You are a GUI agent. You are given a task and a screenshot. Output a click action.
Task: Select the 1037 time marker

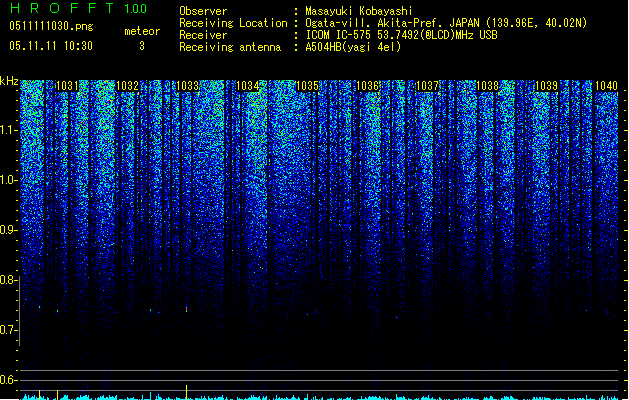pyautogui.click(x=427, y=85)
